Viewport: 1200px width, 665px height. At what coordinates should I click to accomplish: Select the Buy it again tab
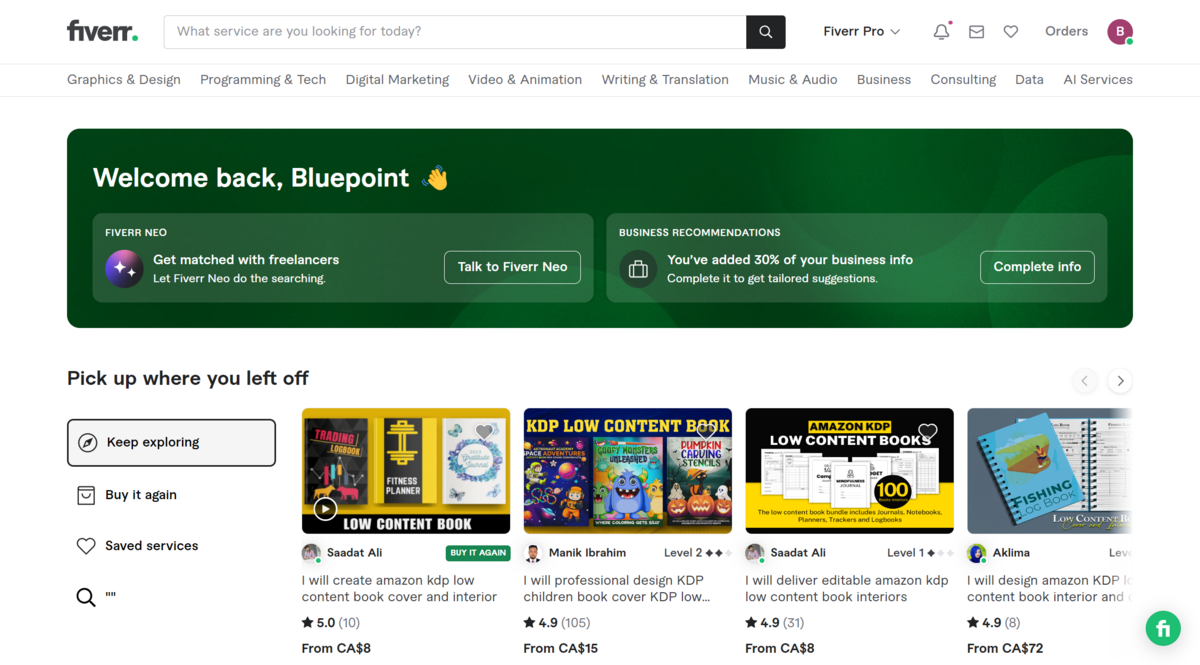coord(171,495)
